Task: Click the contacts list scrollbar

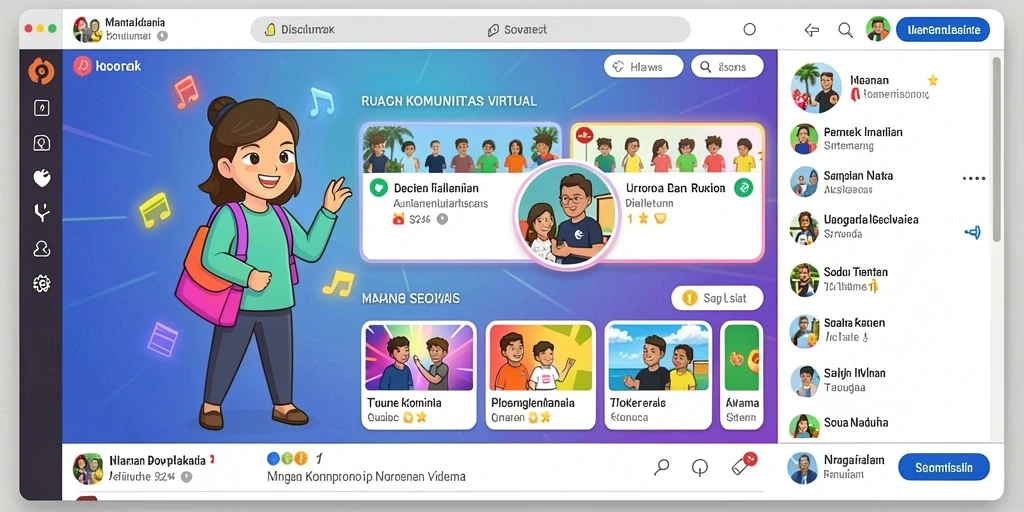Action: [996, 149]
